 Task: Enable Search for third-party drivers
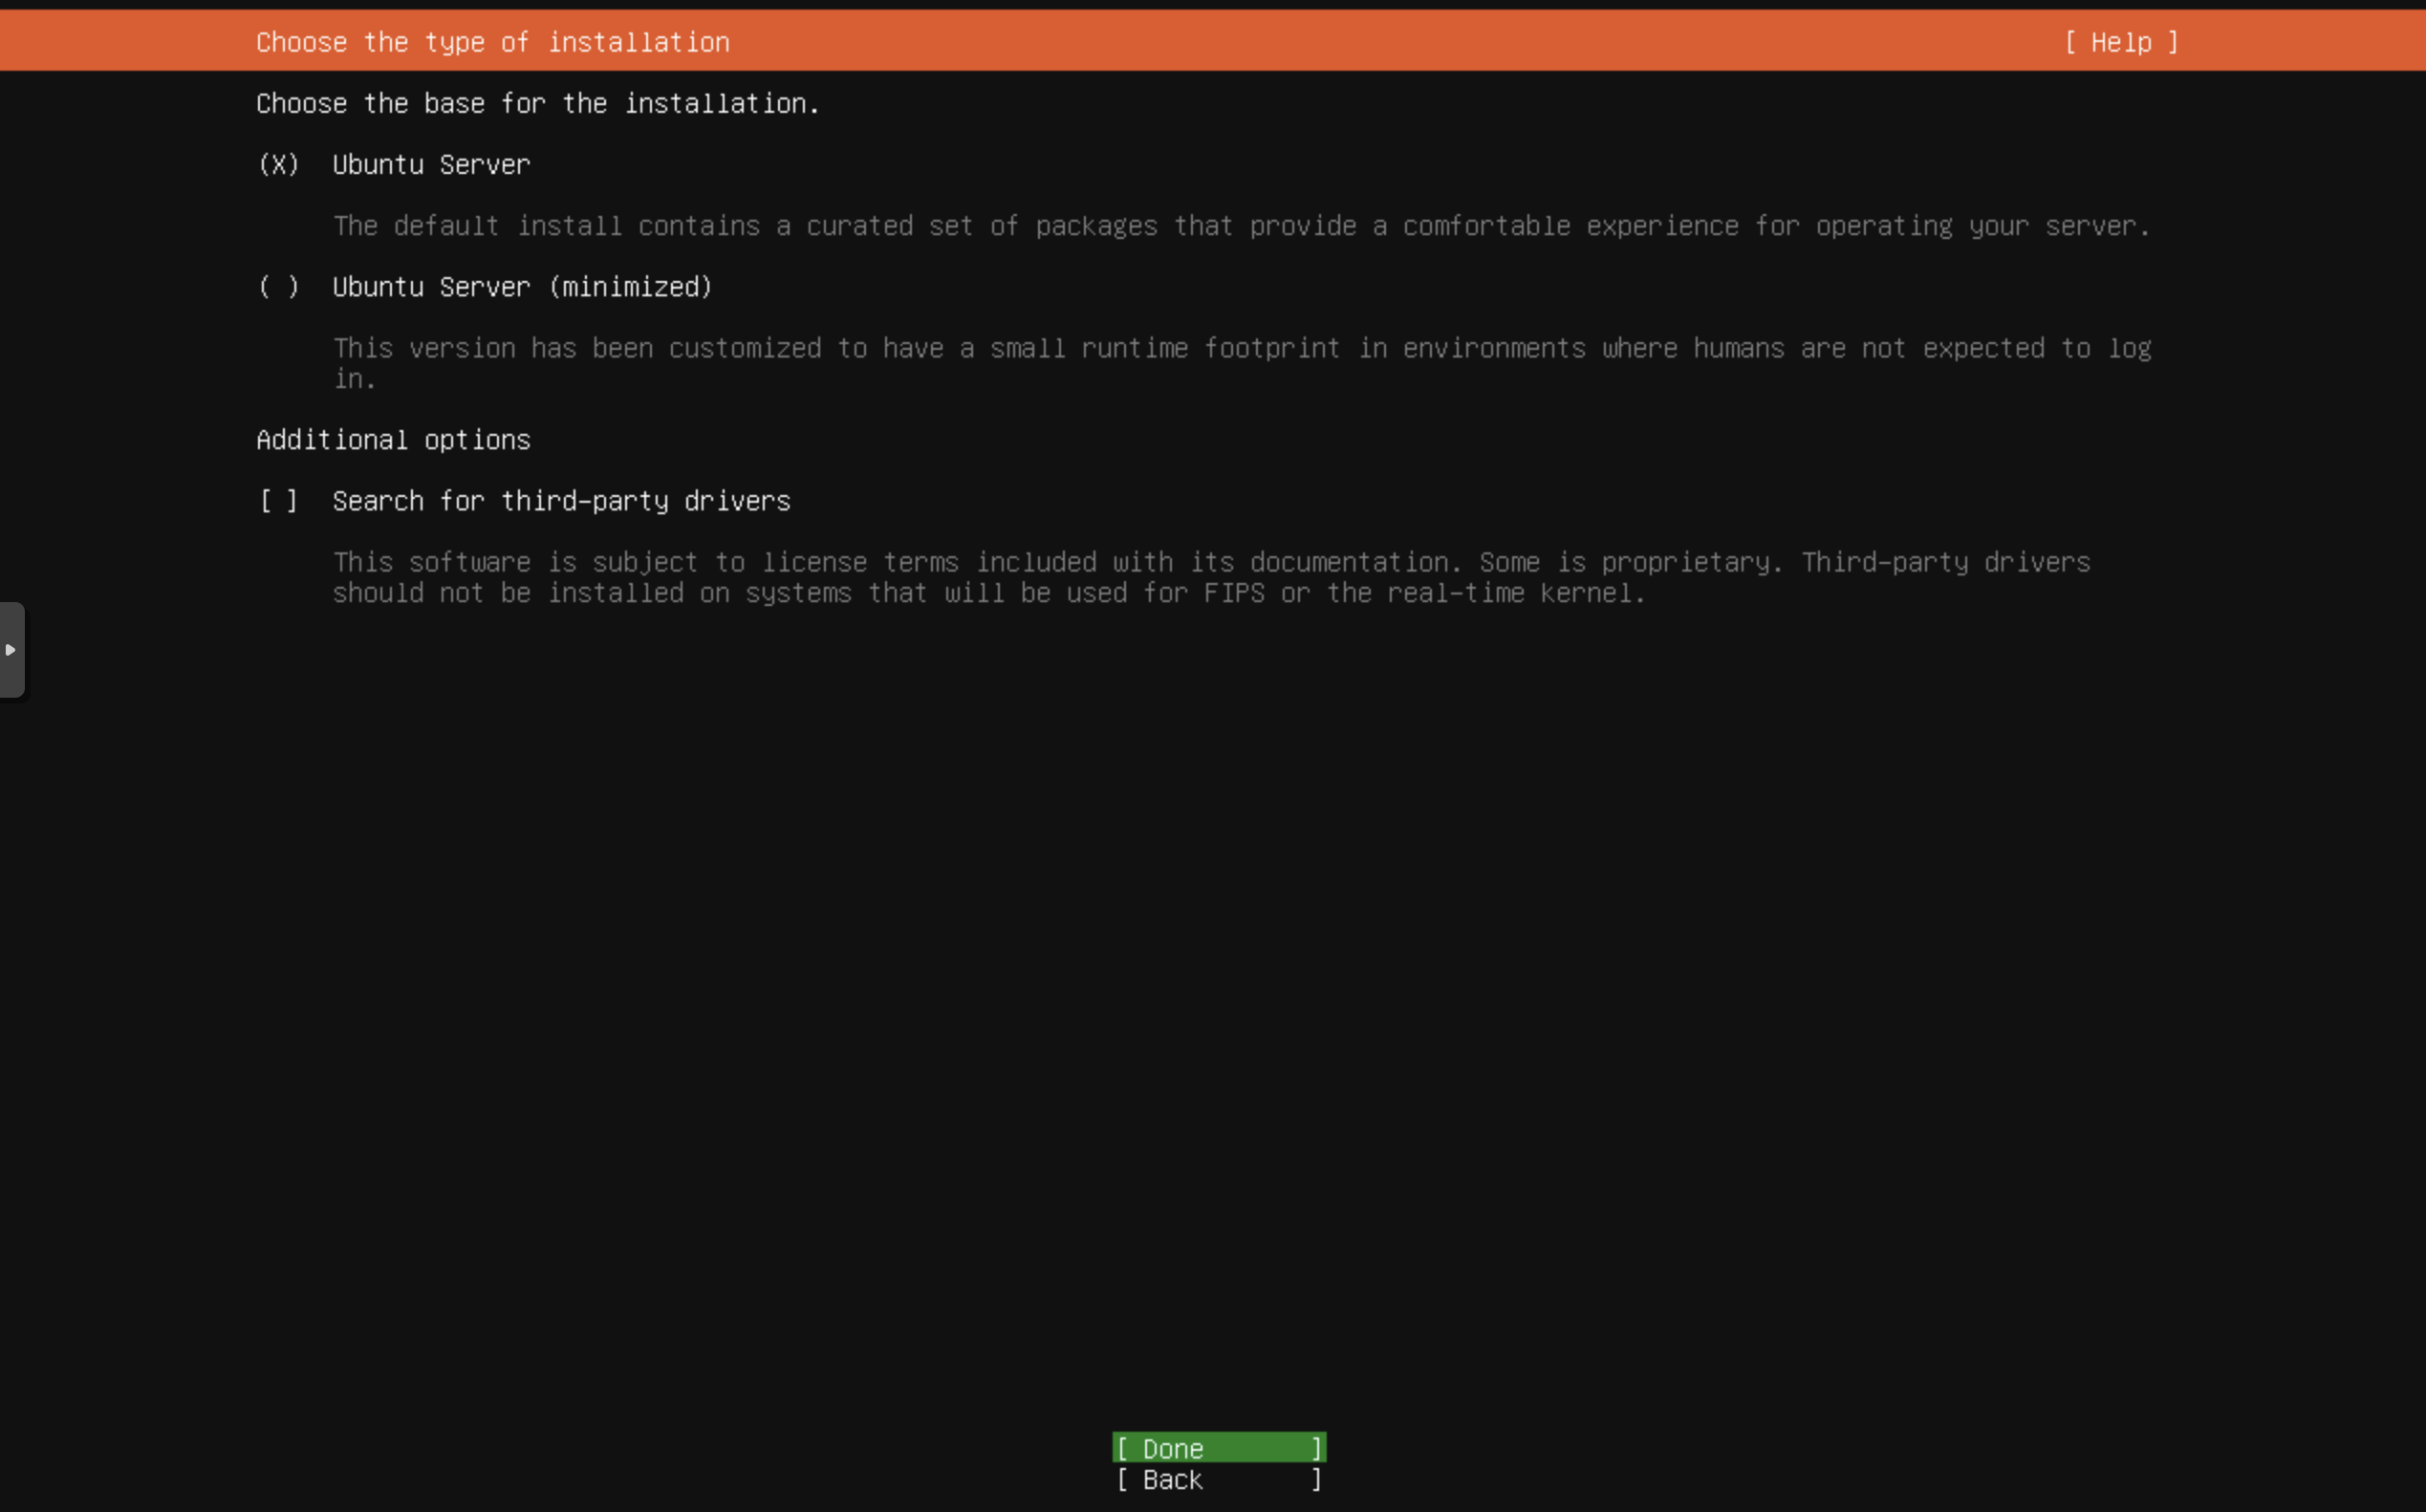click(278, 500)
